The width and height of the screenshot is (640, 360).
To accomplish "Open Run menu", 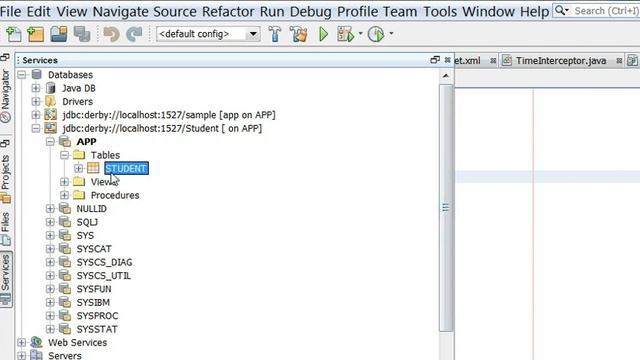I will [x=272, y=11].
